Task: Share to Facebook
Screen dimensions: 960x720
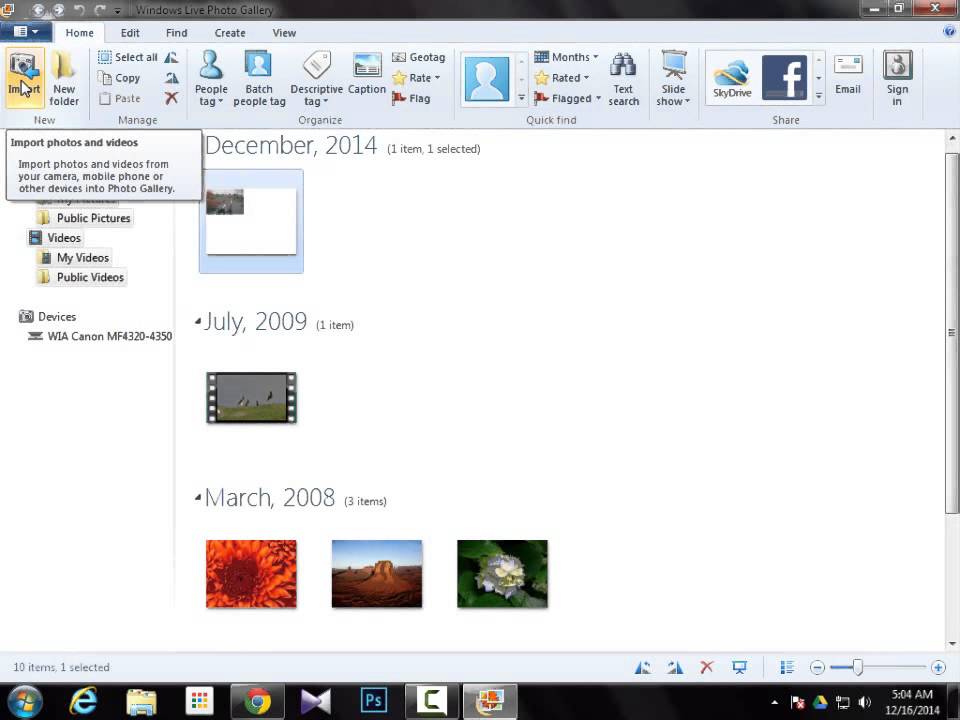Action: coord(784,78)
